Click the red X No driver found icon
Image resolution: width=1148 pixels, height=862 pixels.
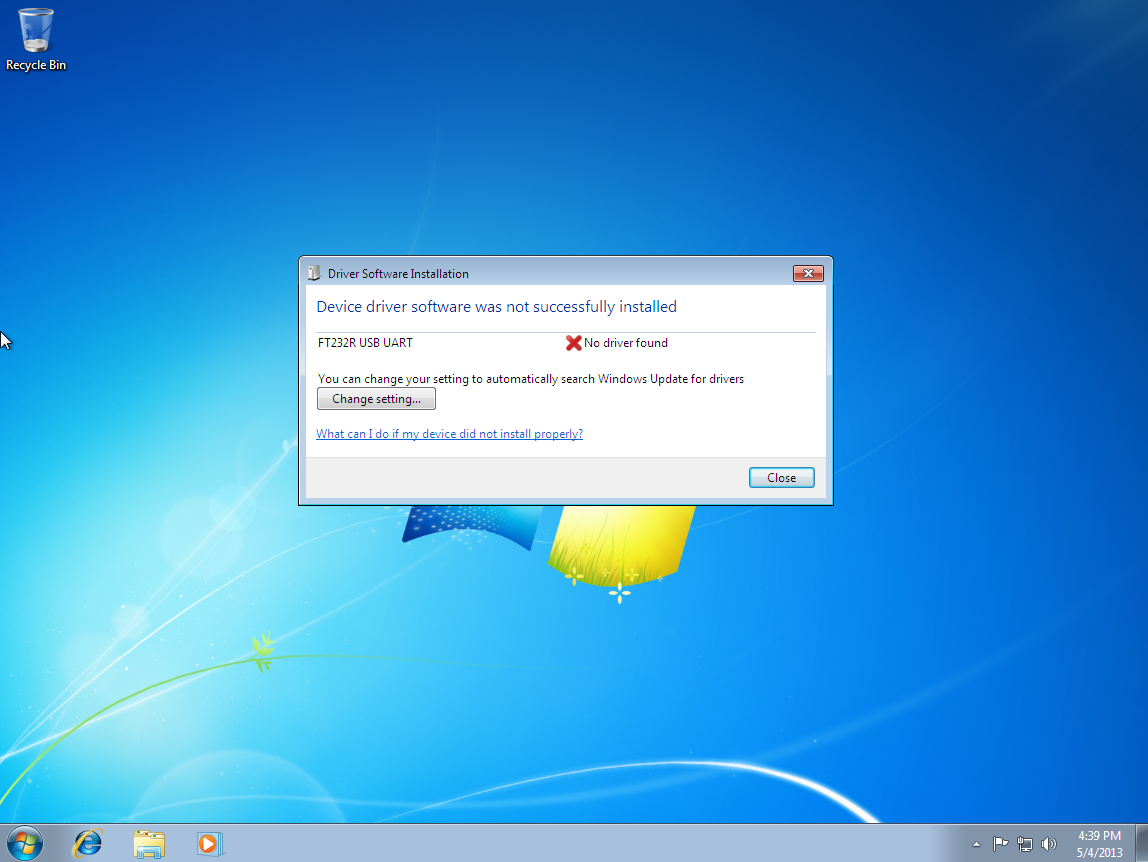pyautogui.click(x=573, y=343)
